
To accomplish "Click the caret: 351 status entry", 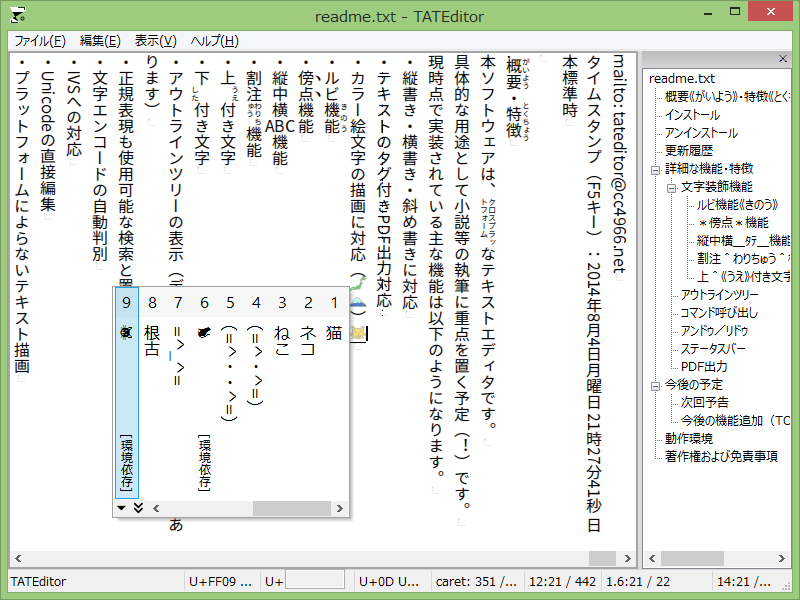I will click(x=476, y=582).
